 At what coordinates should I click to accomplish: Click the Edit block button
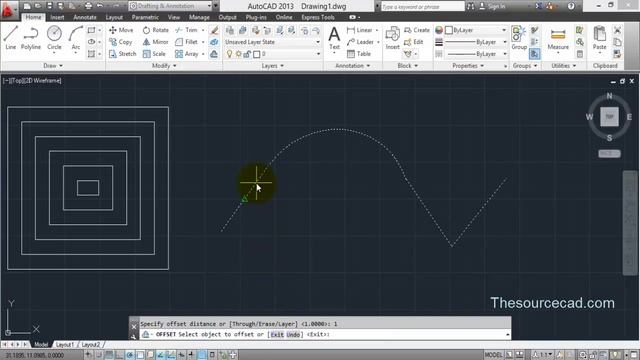pyautogui.click(x=413, y=42)
